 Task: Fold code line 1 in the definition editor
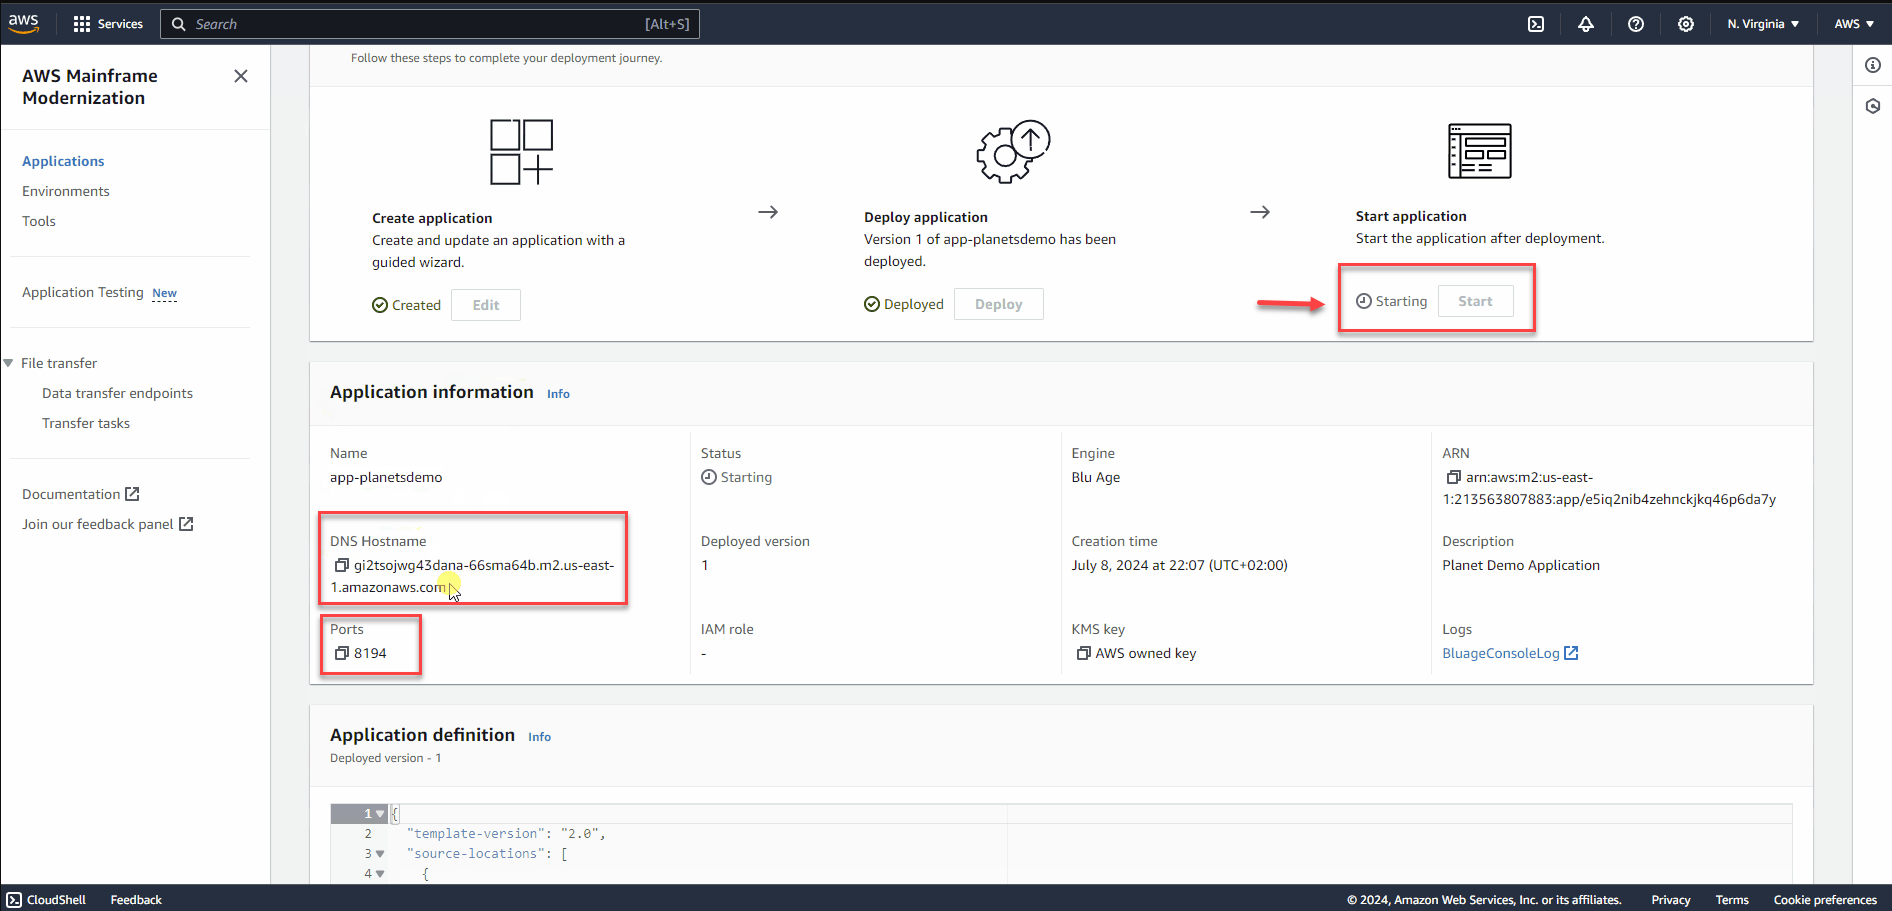pos(380,814)
